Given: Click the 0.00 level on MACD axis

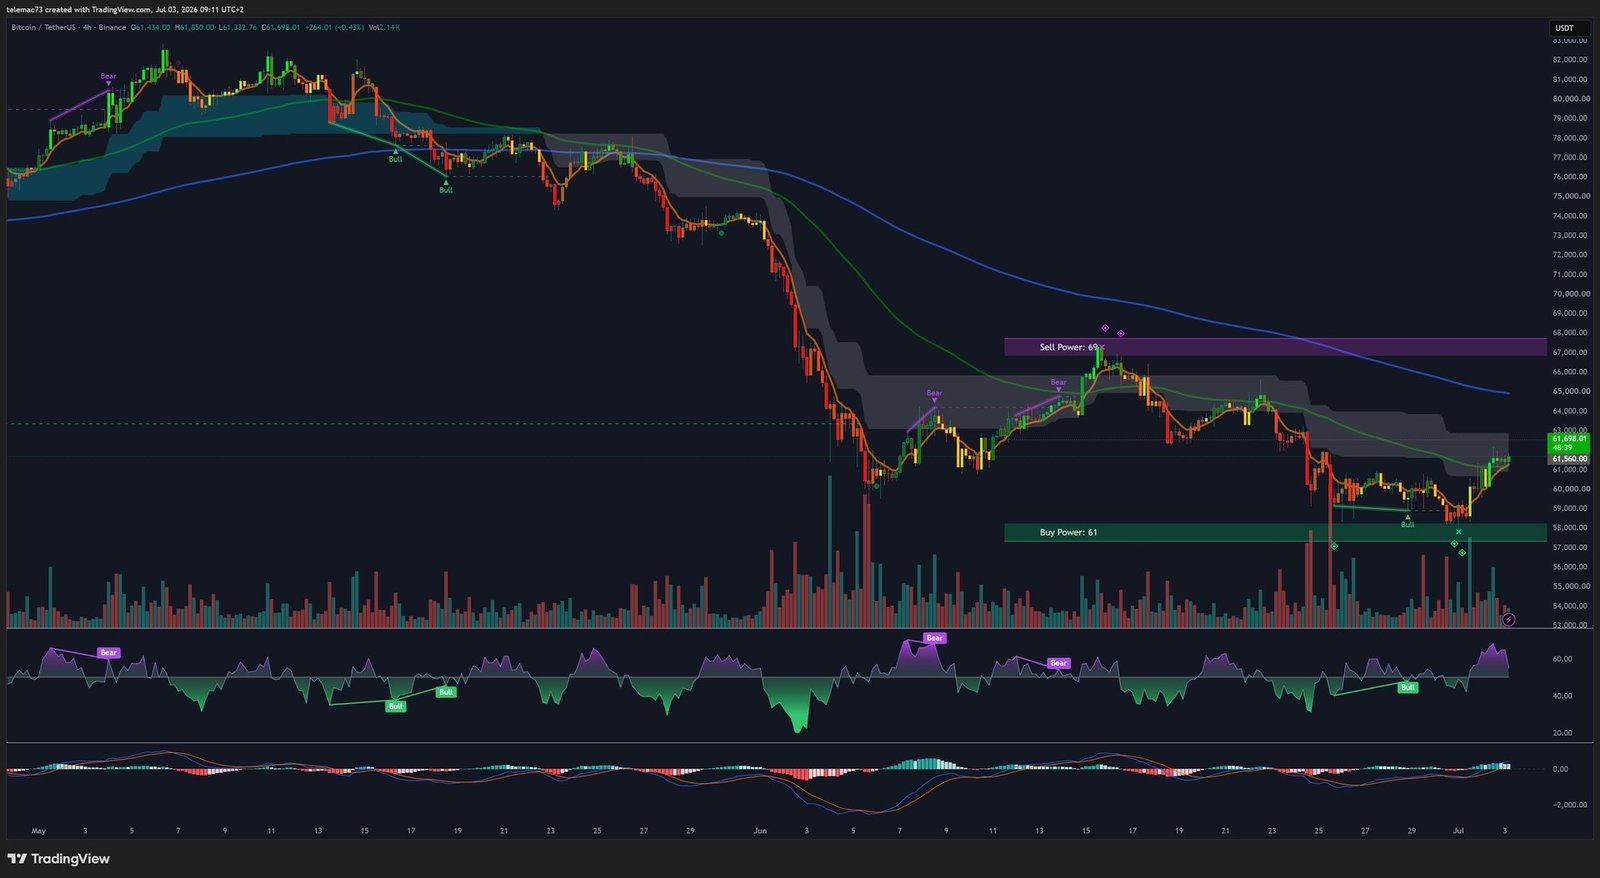Looking at the screenshot, I should pyautogui.click(x=1560, y=769).
